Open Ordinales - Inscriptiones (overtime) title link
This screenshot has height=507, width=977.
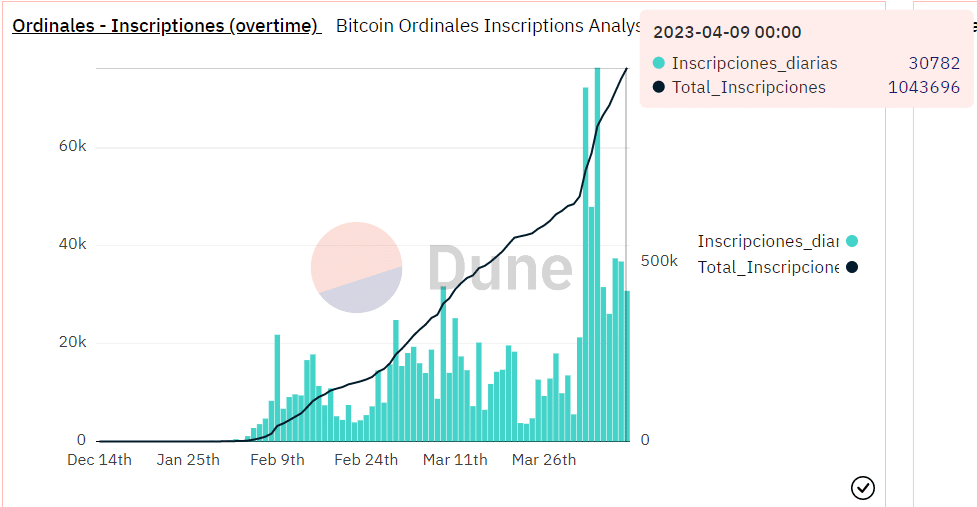click(166, 26)
